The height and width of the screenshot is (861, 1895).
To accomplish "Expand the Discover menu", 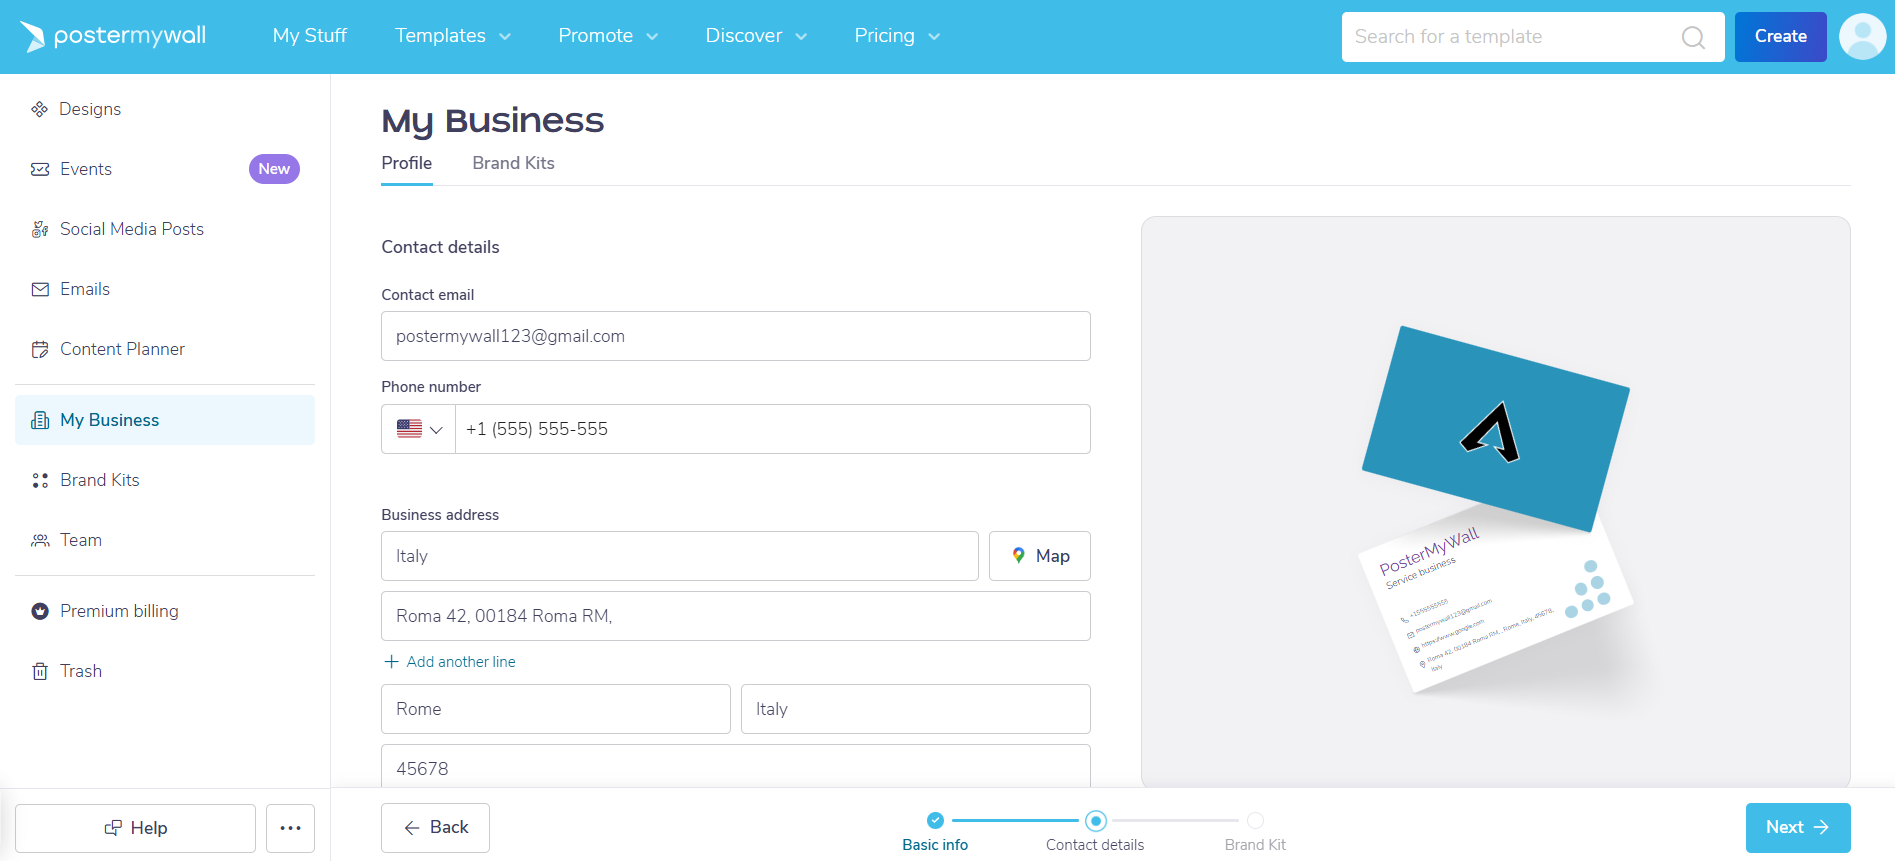I will [756, 36].
